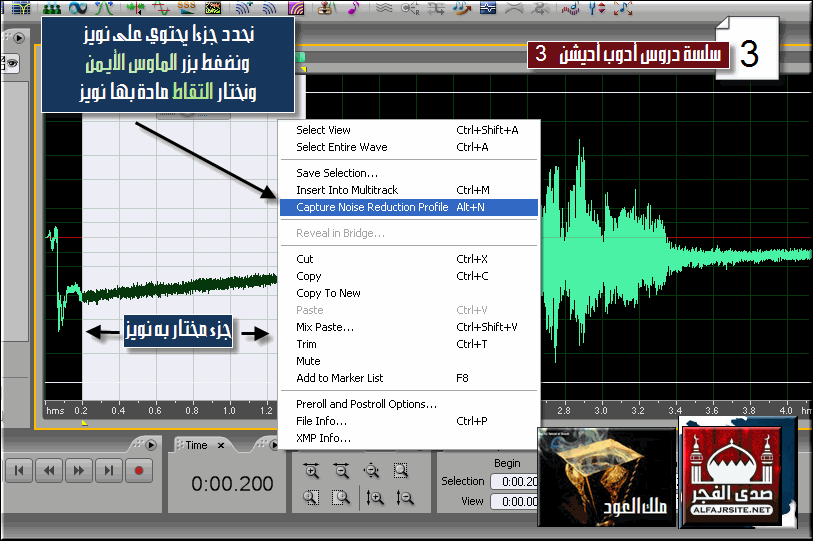Close the Time panel tab
The image size is (813, 541).
[221, 445]
